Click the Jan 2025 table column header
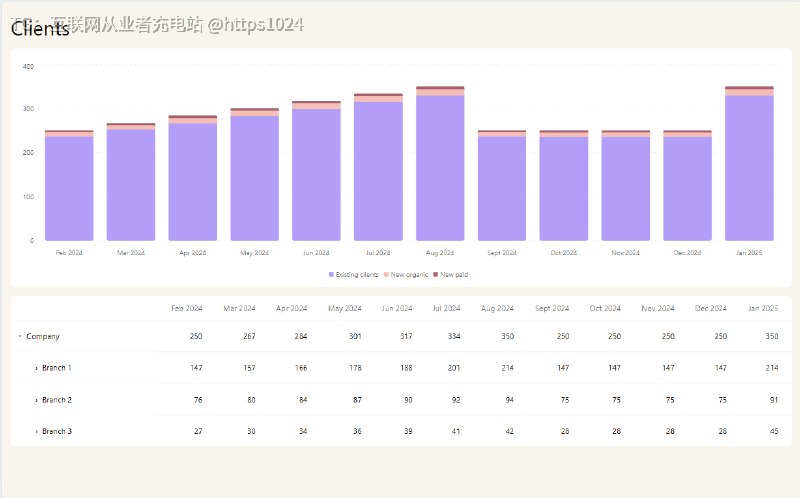The width and height of the screenshot is (800, 498). (763, 308)
